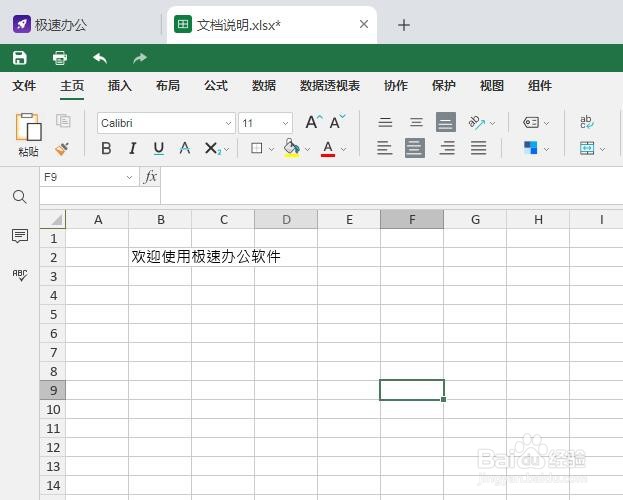
Task: Click the number format tag icon
Action: 531,122
